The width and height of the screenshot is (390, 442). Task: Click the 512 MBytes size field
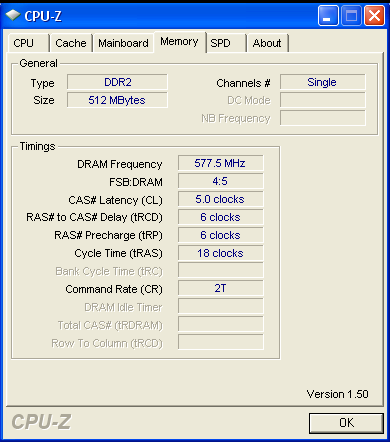click(x=117, y=100)
